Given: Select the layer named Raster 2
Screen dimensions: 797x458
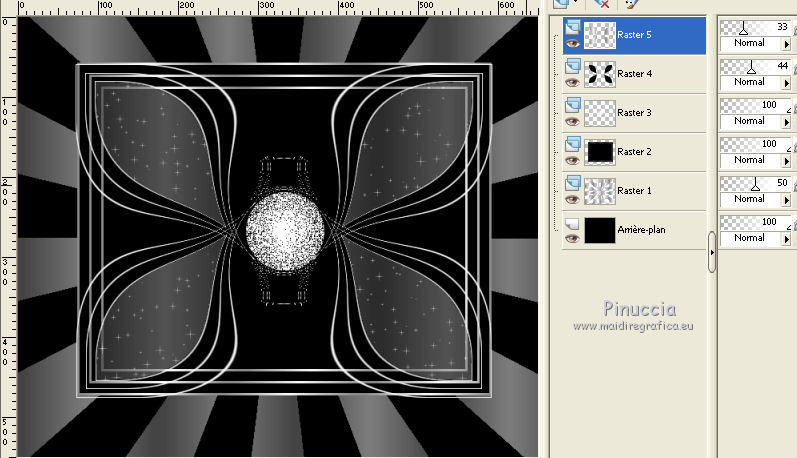Looking at the screenshot, I should [634, 151].
